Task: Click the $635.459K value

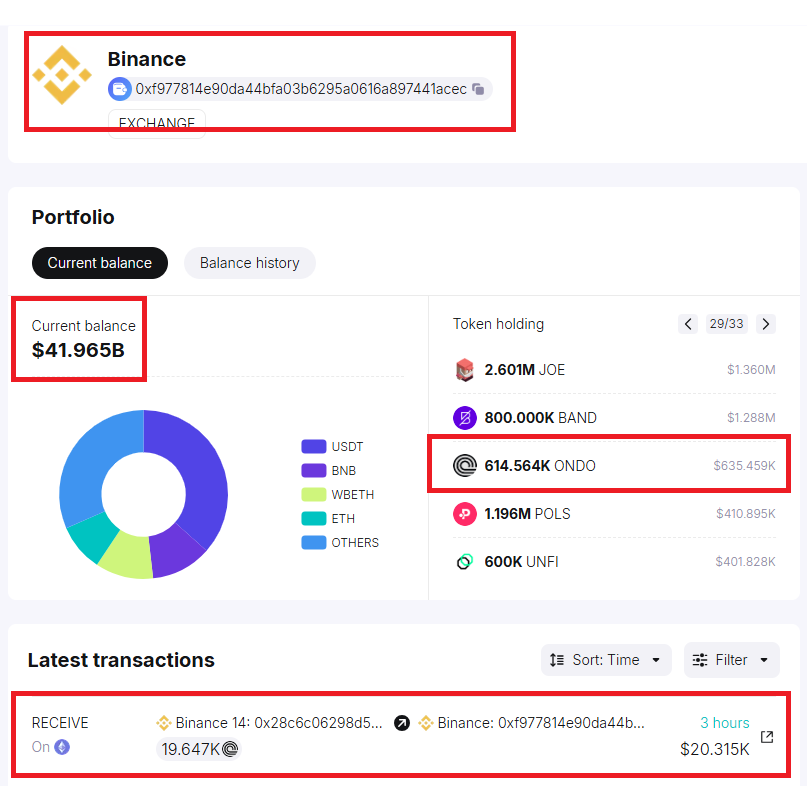Action: (x=744, y=466)
